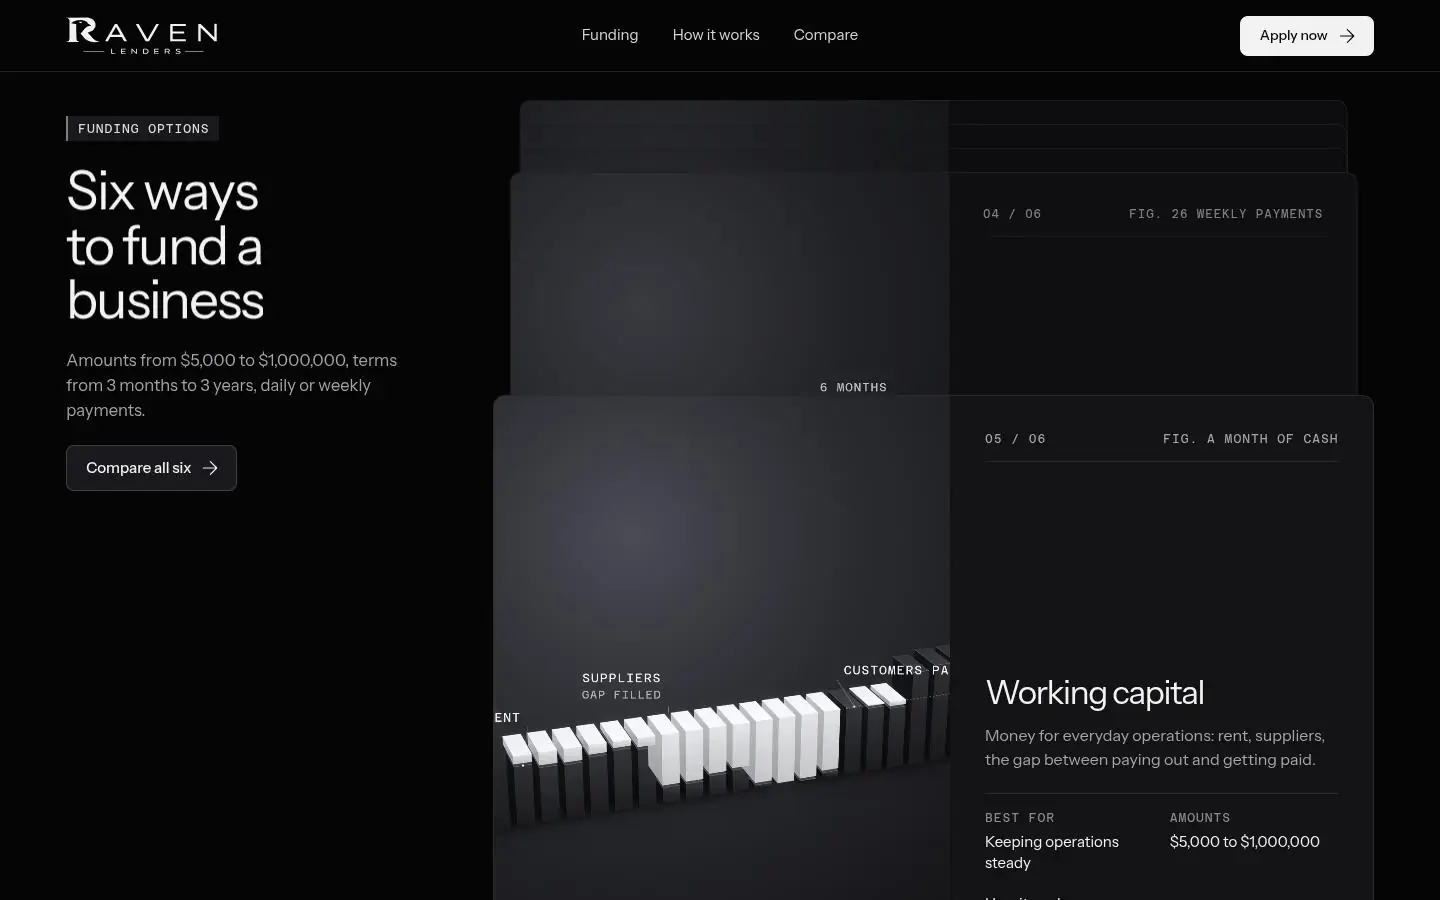
Task: Click the Suppliers gap filled chart label
Action: click(x=621, y=686)
